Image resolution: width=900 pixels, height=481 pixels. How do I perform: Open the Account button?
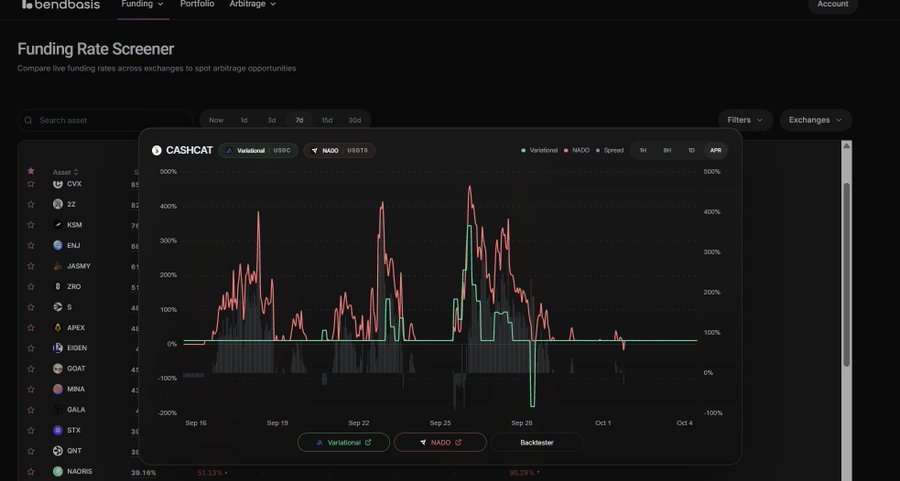click(x=833, y=5)
